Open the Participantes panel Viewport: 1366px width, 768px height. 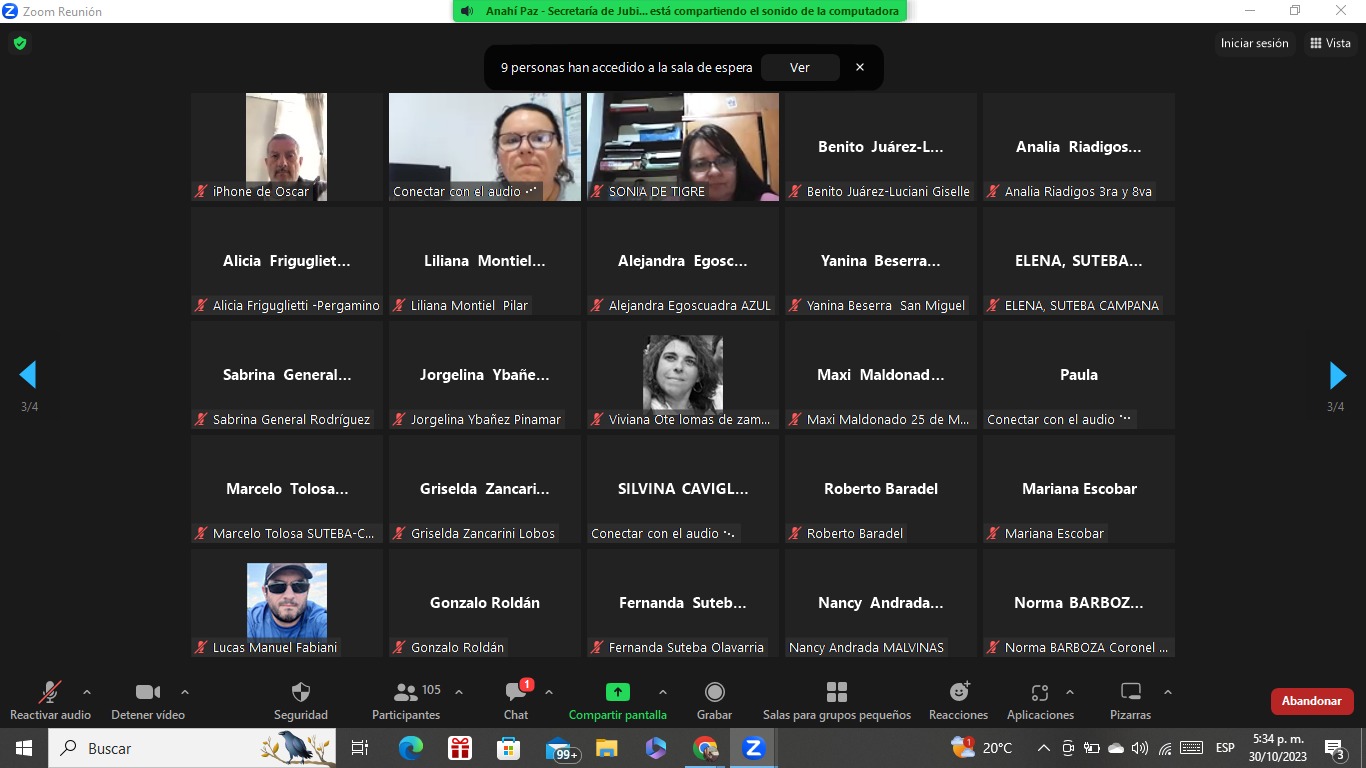pos(406,693)
